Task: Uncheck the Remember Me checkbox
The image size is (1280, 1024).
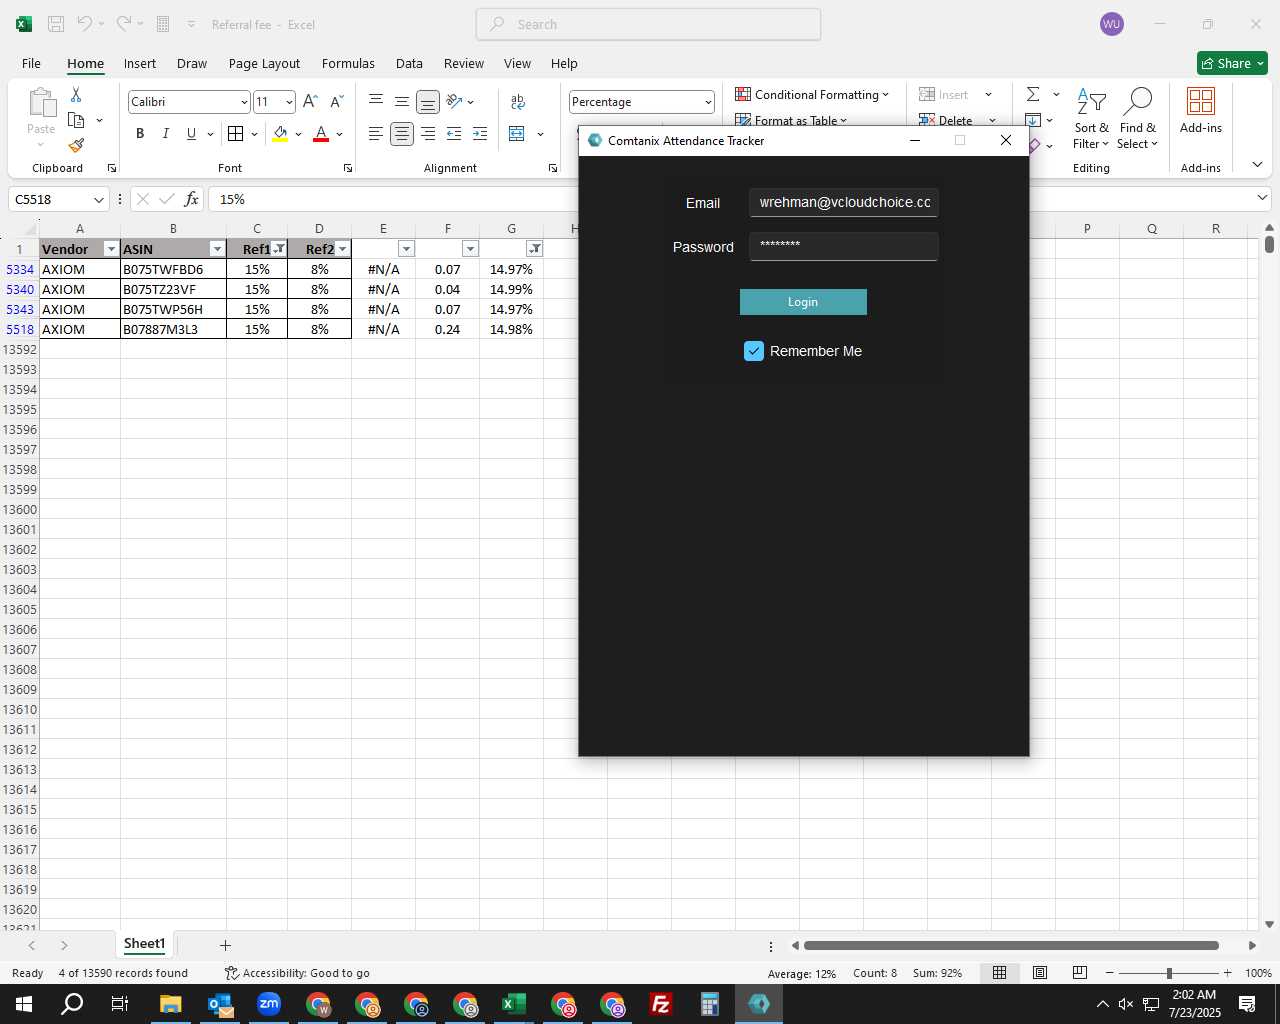Action: pos(754,351)
